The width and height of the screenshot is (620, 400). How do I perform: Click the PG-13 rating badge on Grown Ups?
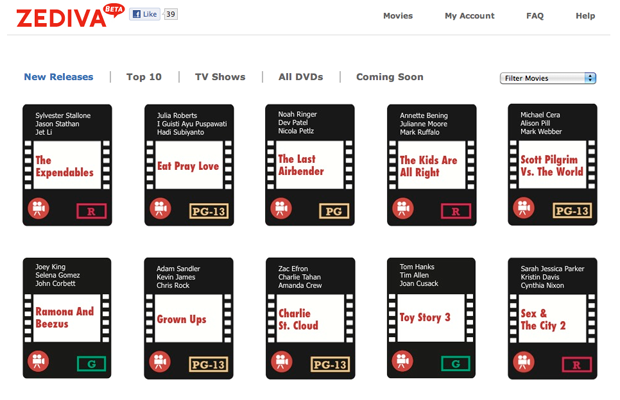[208, 364]
